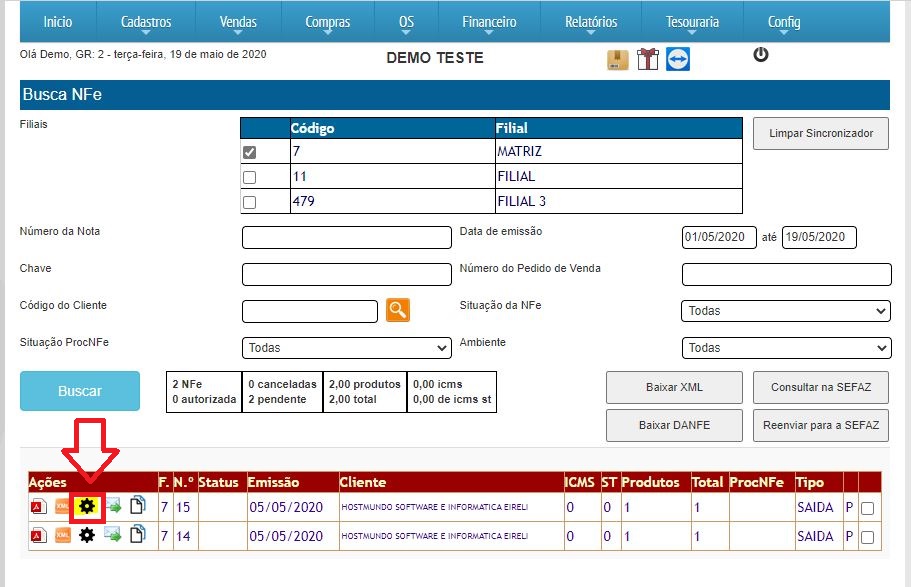Click the Reenviar para a SEFAZ button
The height and width of the screenshot is (587, 911).
(821, 425)
